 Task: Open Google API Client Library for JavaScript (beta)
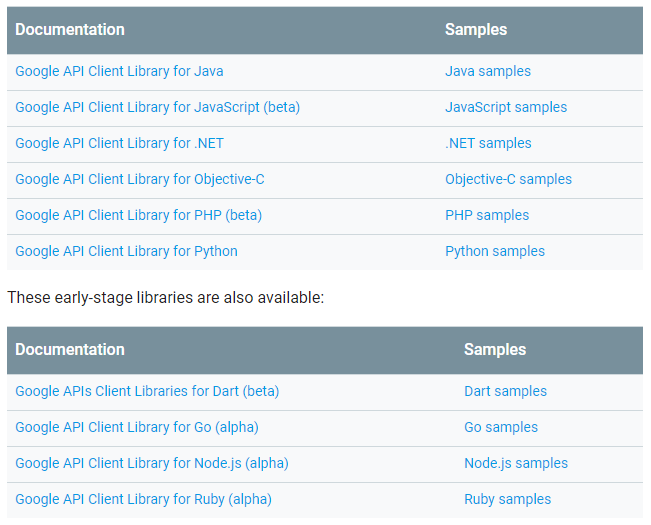pos(157,107)
